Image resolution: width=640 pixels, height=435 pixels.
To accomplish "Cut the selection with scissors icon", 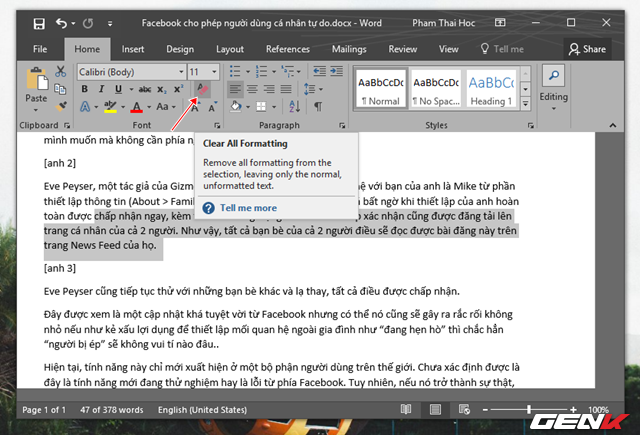I will tap(60, 71).
